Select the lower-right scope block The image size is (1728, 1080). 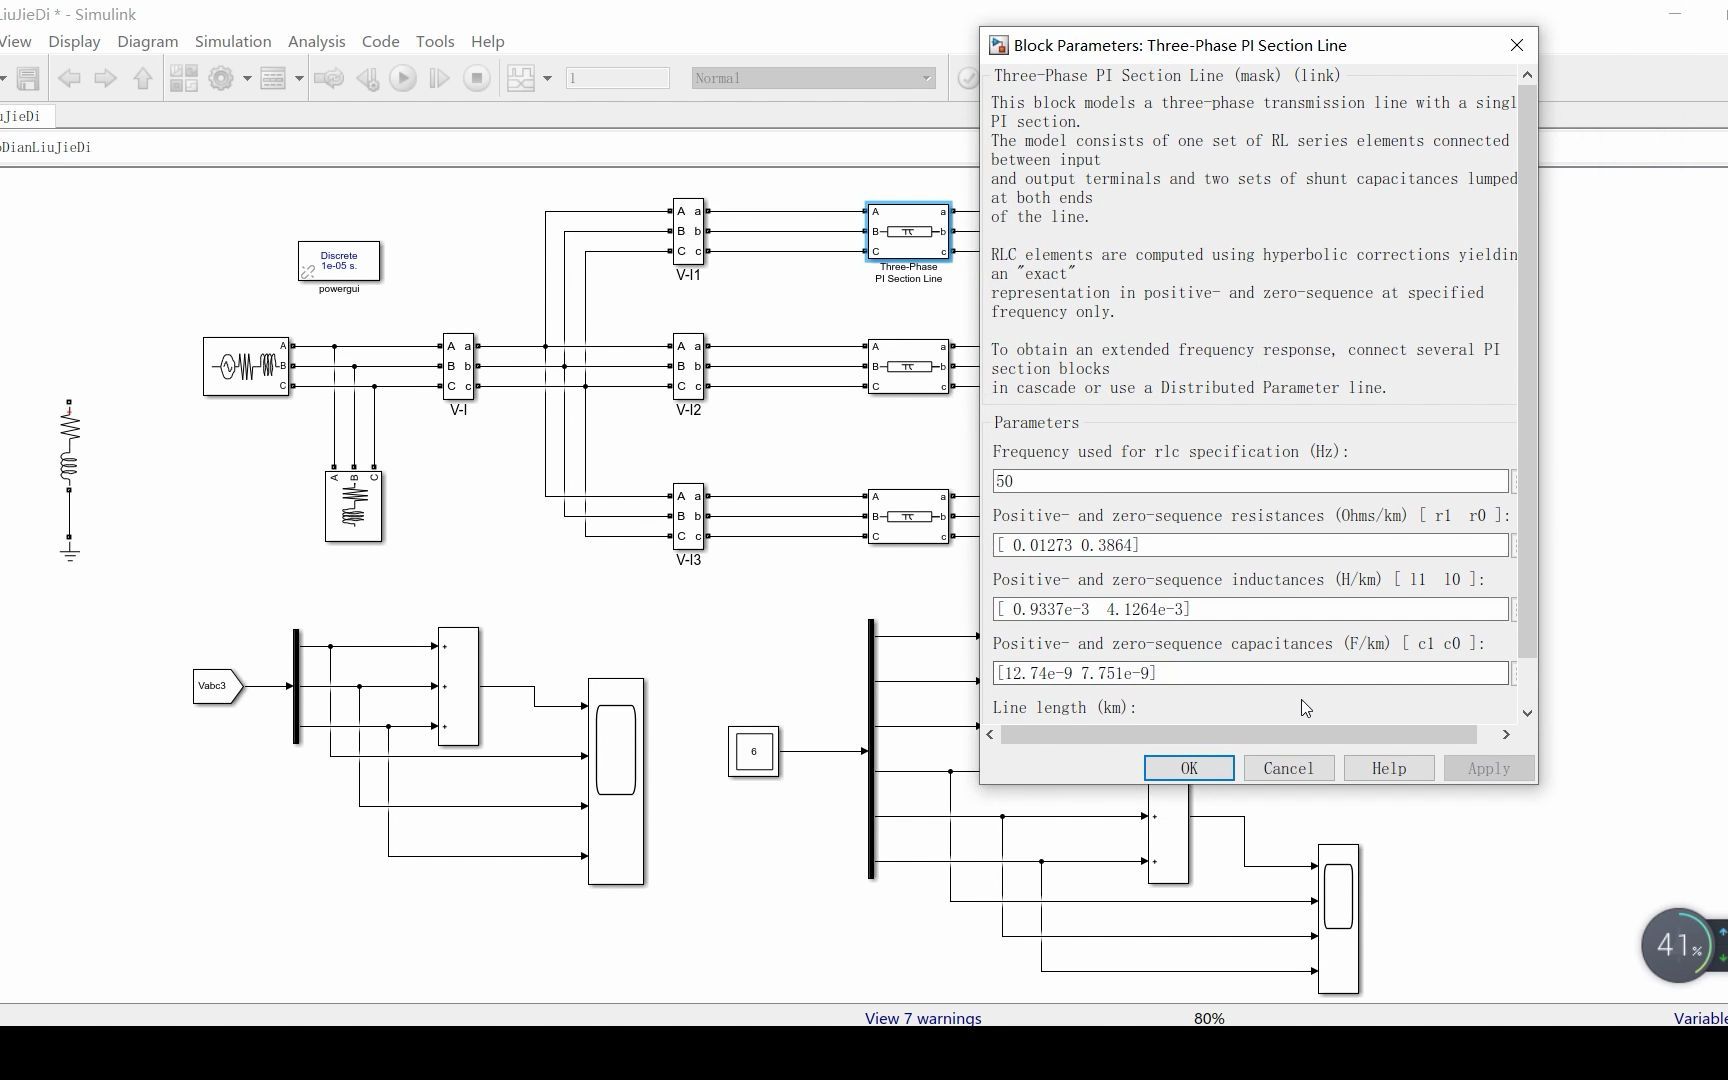coord(1339,919)
